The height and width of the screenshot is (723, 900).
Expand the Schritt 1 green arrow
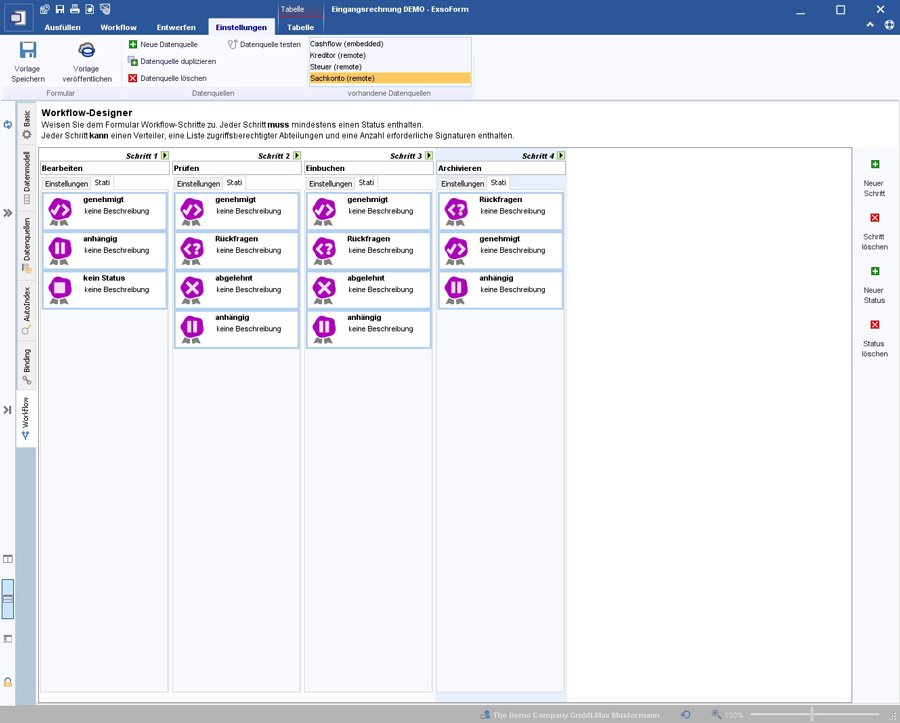pyautogui.click(x=165, y=156)
